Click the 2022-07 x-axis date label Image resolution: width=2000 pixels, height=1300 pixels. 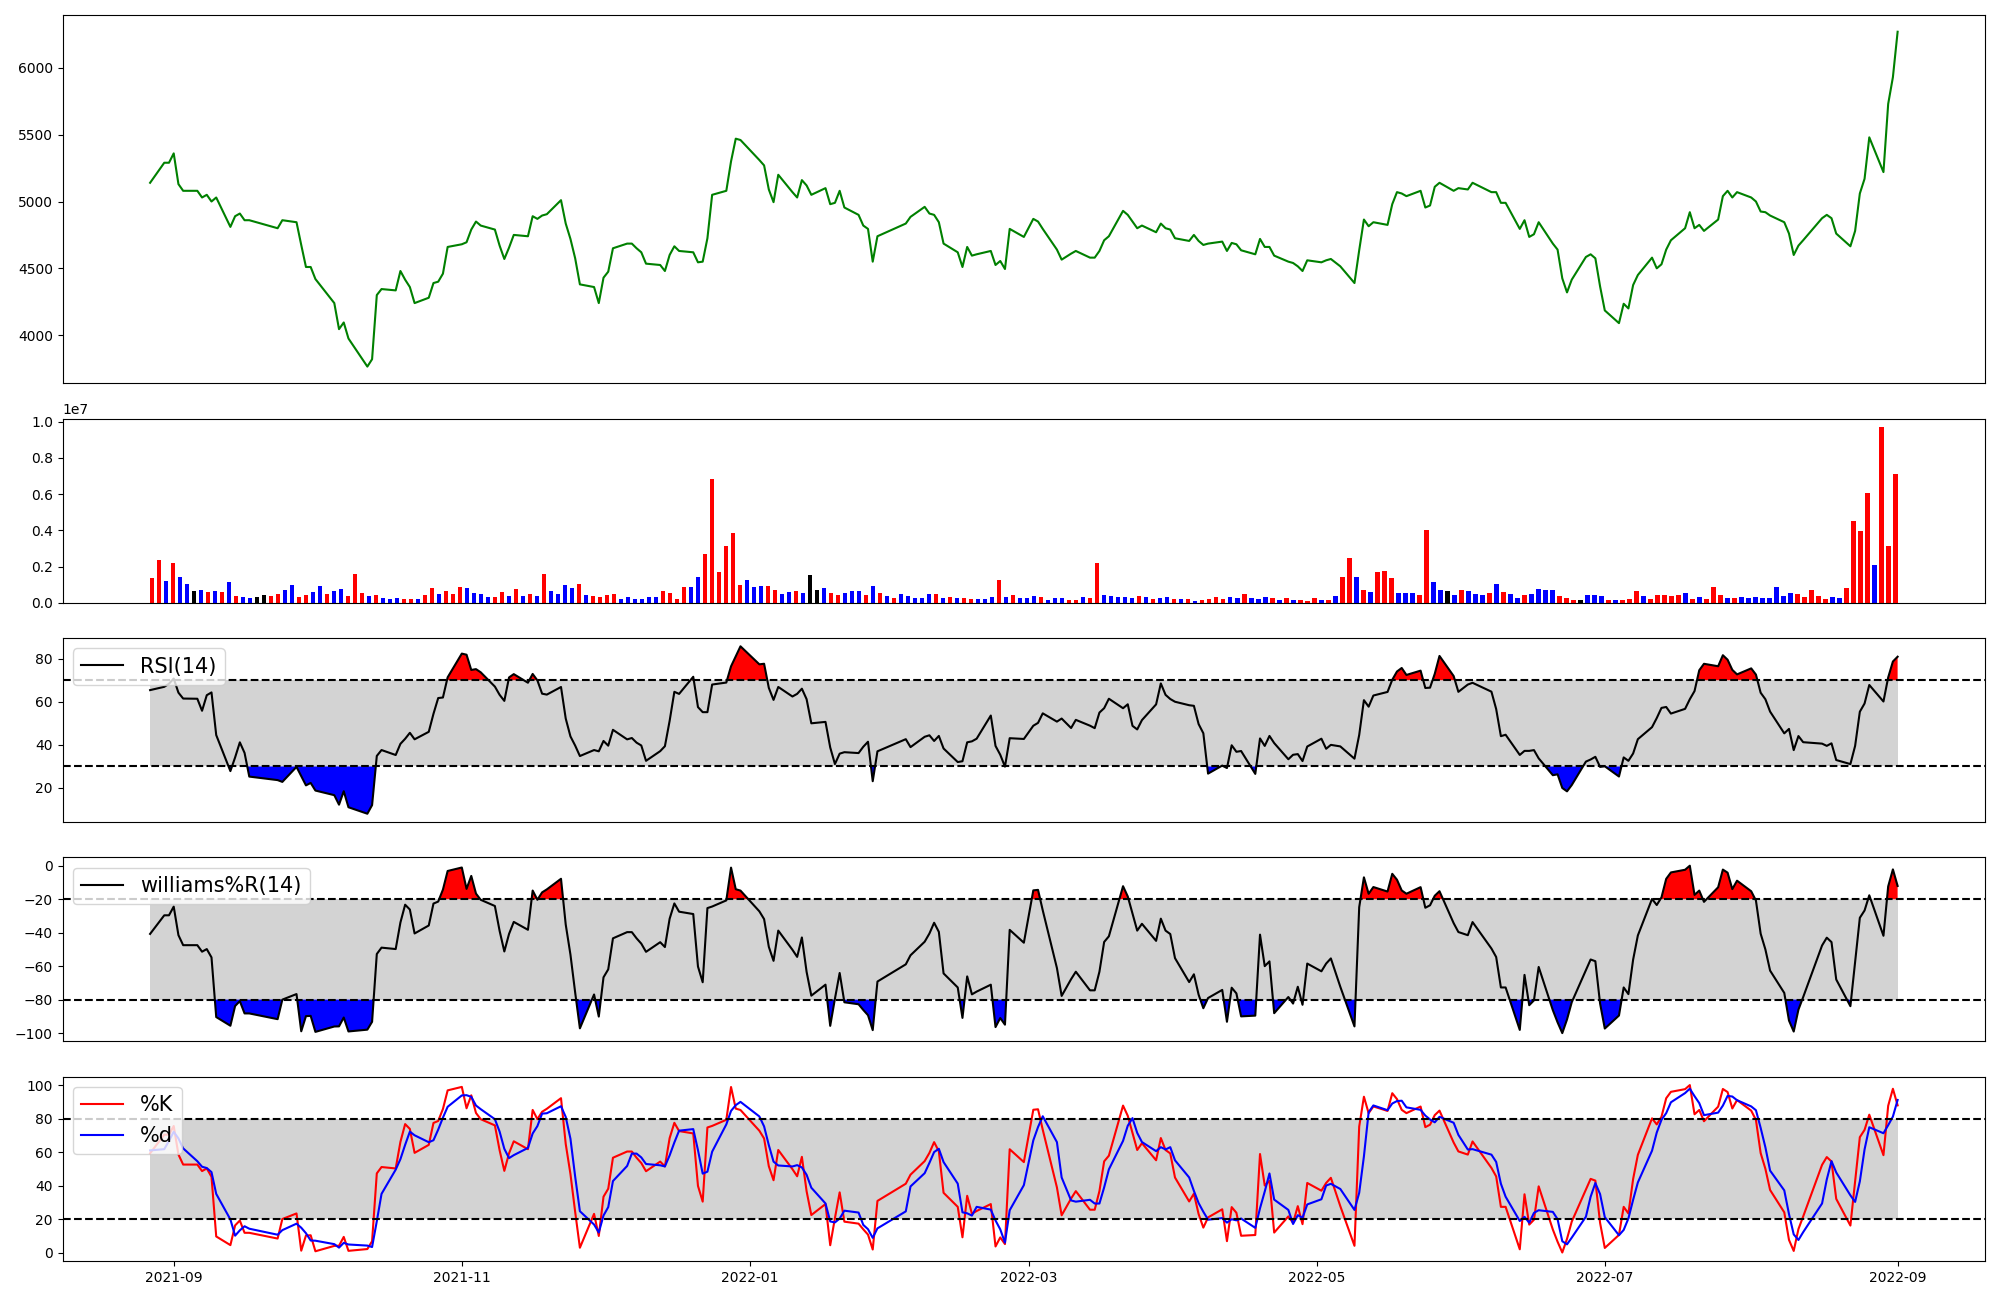1604,1277
